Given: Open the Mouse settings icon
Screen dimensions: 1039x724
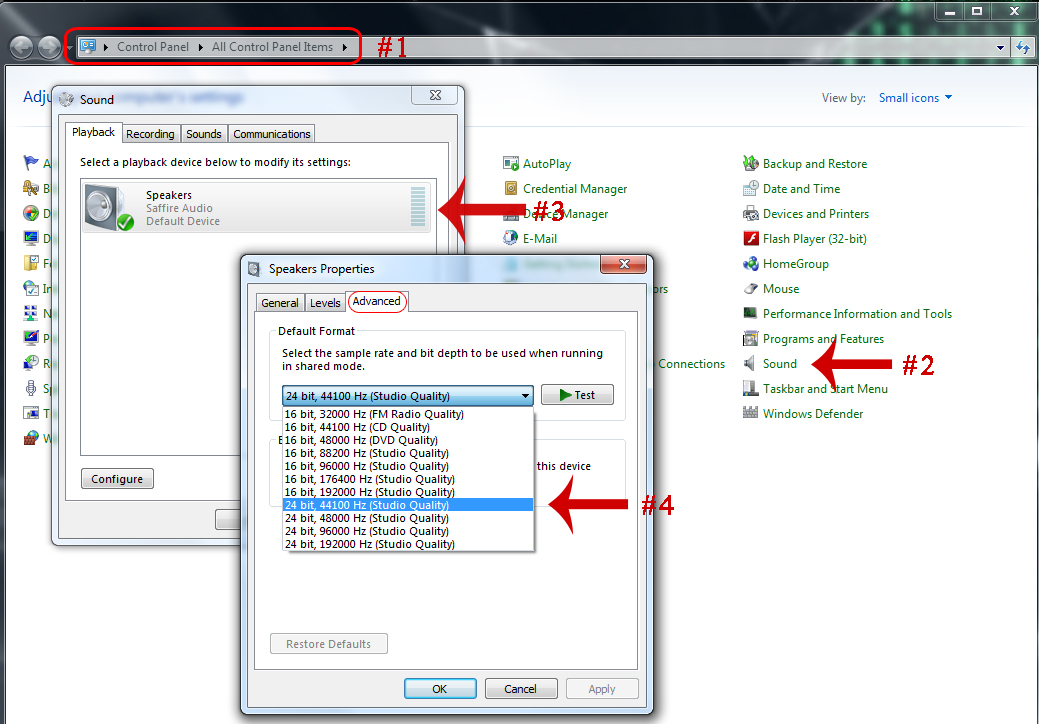Looking at the screenshot, I should pyautogui.click(x=750, y=289).
